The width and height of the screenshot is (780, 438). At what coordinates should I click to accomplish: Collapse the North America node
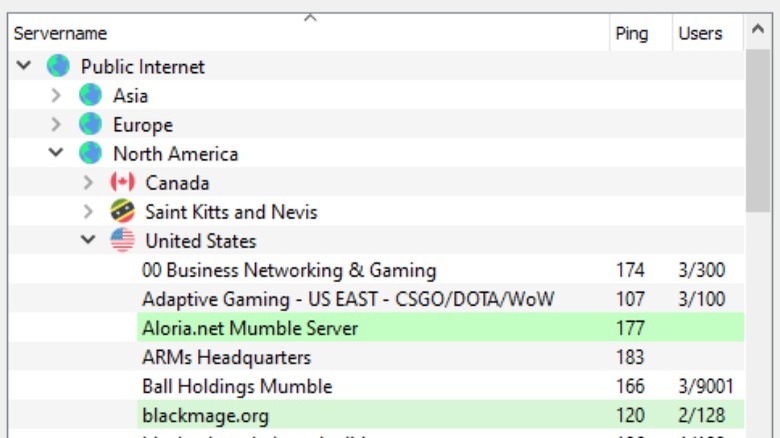[x=56, y=152]
